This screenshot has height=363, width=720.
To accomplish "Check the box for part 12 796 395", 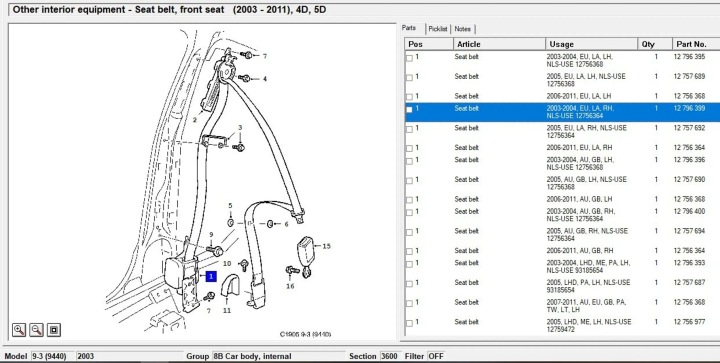I will pos(409,58).
